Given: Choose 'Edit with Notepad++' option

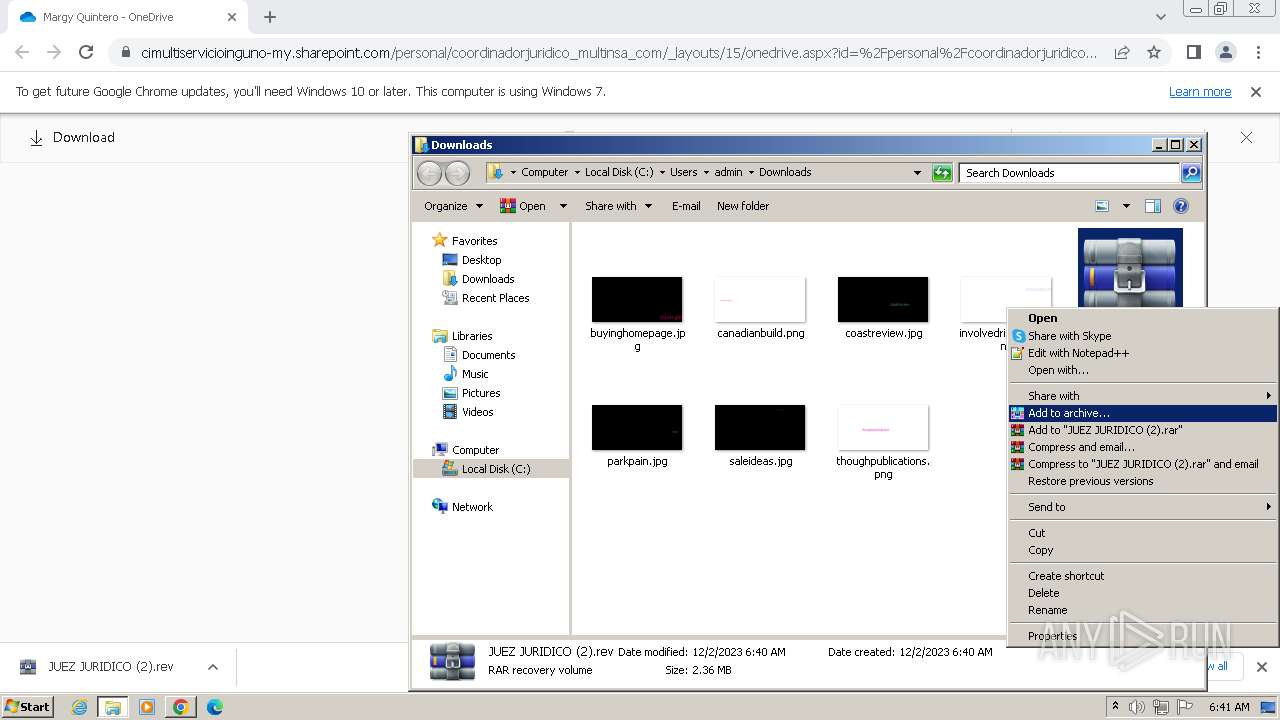Looking at the screenshot, I should click(1142, 353).
